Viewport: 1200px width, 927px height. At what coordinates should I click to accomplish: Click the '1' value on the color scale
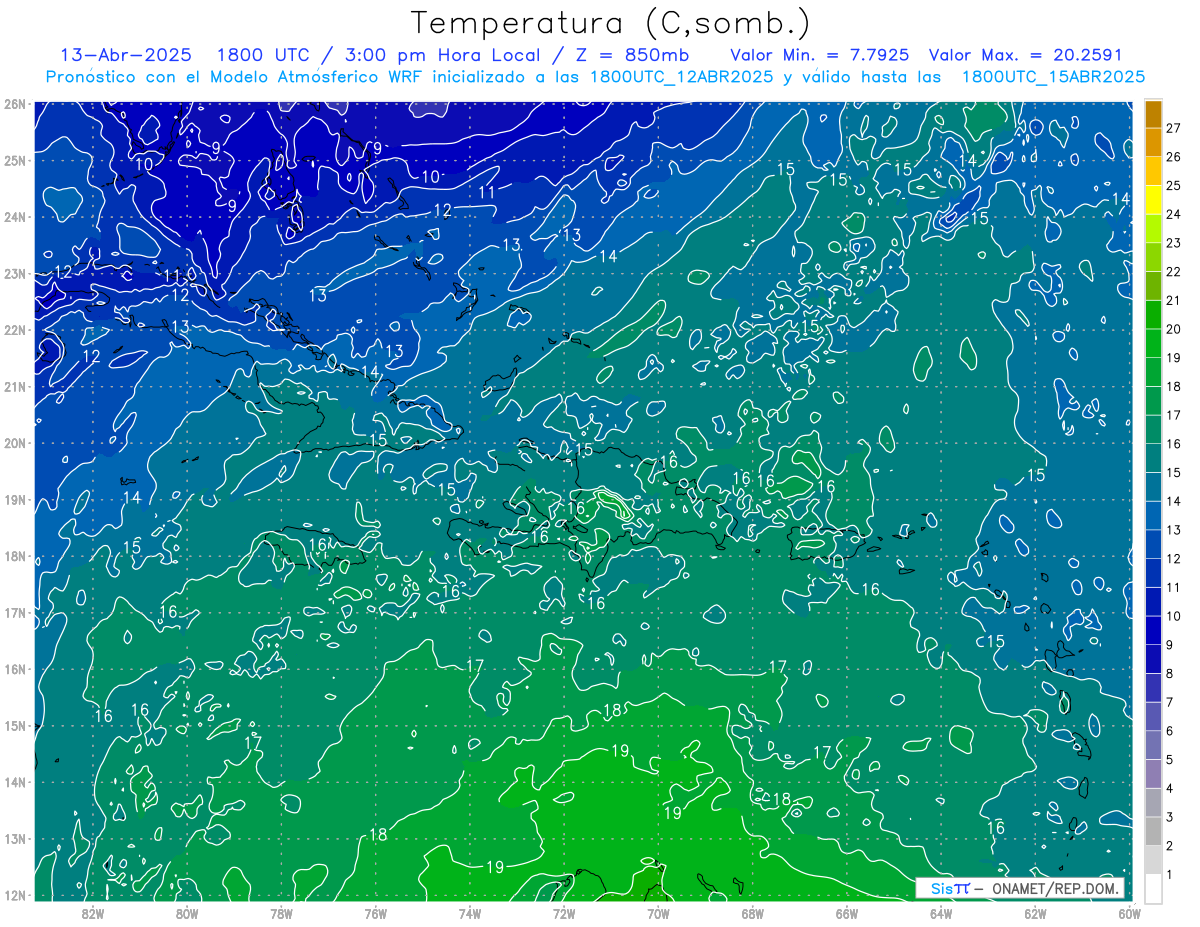coord(1170,875)
